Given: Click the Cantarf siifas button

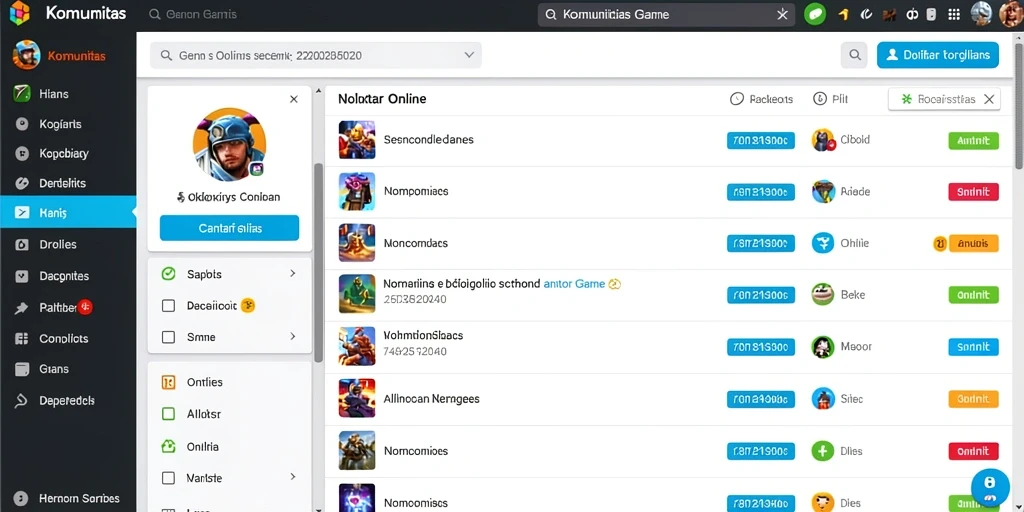Looking at the screenshot, I should point(229,229).
